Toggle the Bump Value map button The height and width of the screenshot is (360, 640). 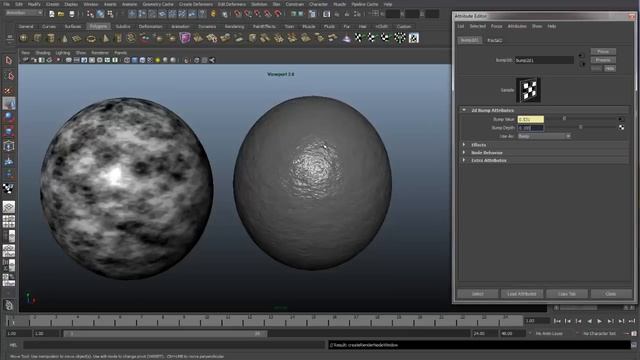pyautogui.click(x=621, y=119)
